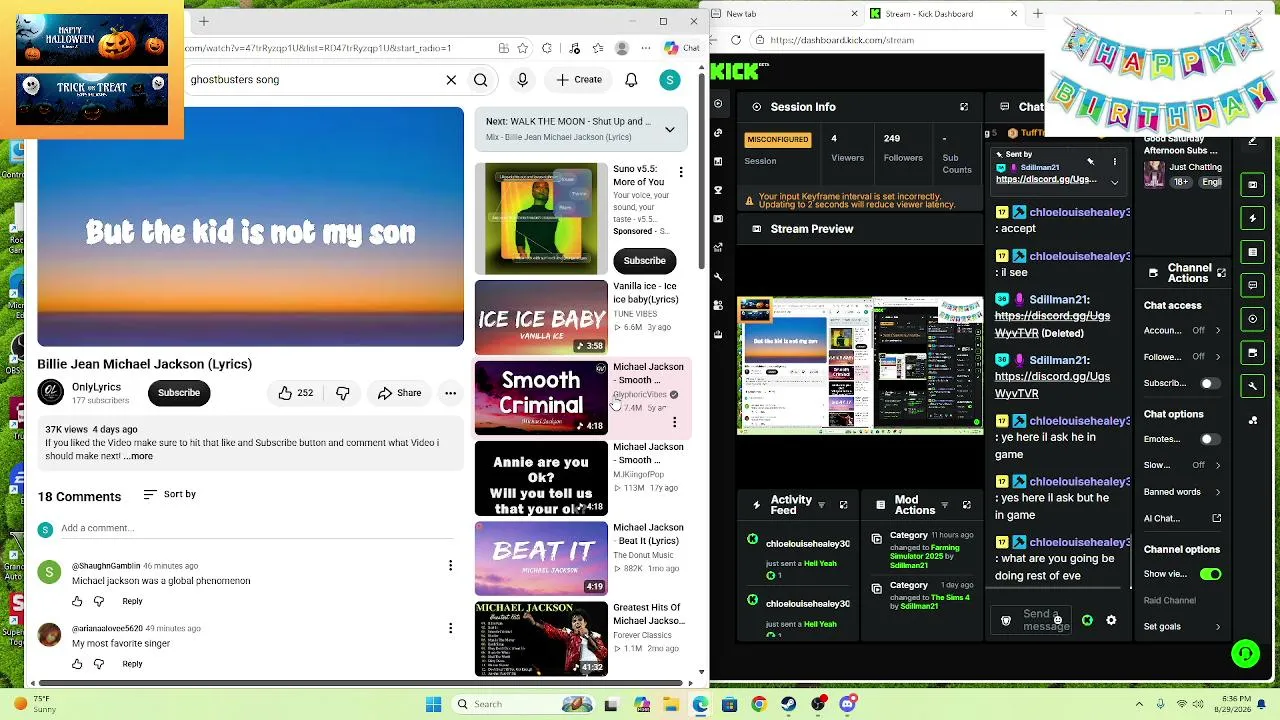The width and height of the screenshot is (1280, 720).
Task: Open browser extensions puzzle icon
Action: [547, 48]
